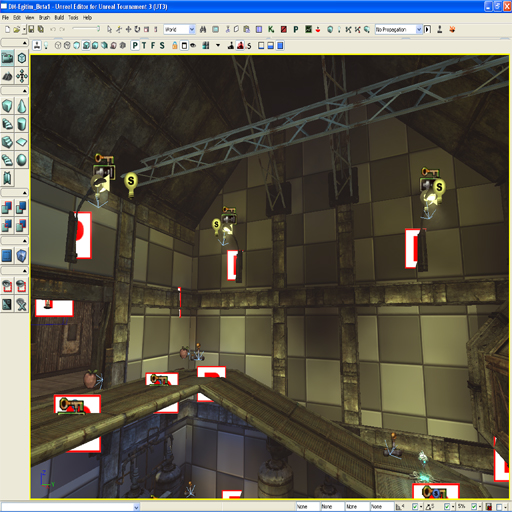Screen dimensions: 512x512
Task: Open the viewport options dropdown arrow
Action: tap(218, 45)
